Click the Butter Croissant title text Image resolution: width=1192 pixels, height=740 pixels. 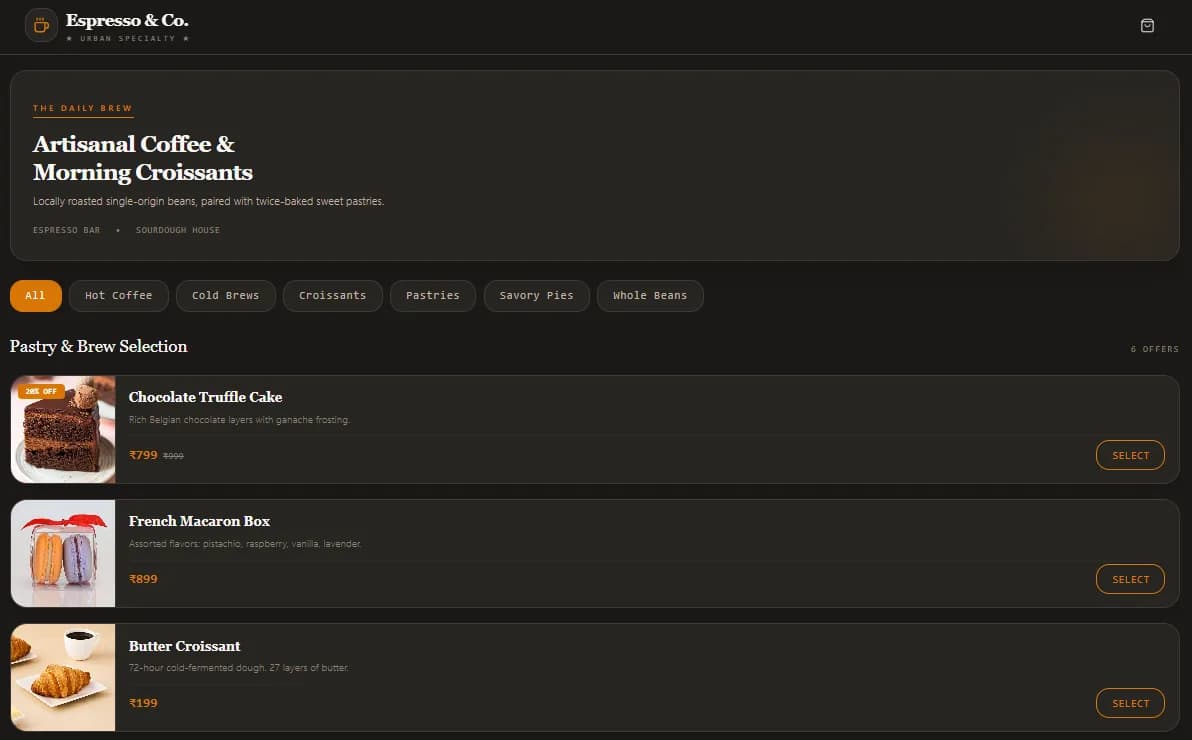[x=184, y=646]
